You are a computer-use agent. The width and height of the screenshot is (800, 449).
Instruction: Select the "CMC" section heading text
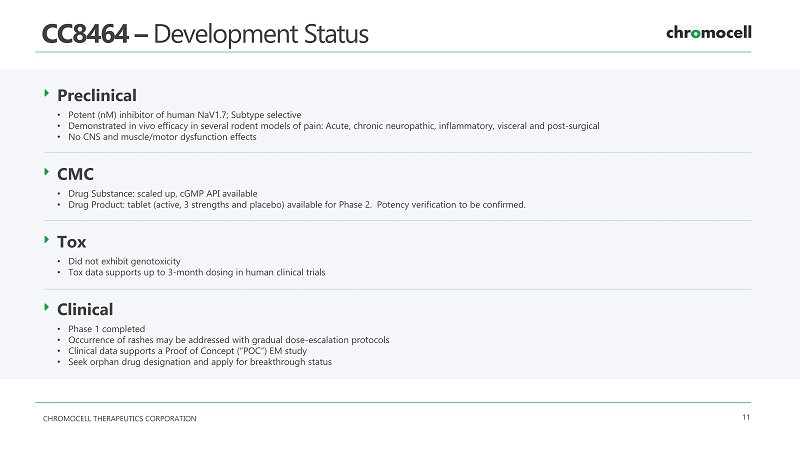[x=76, y=174]
